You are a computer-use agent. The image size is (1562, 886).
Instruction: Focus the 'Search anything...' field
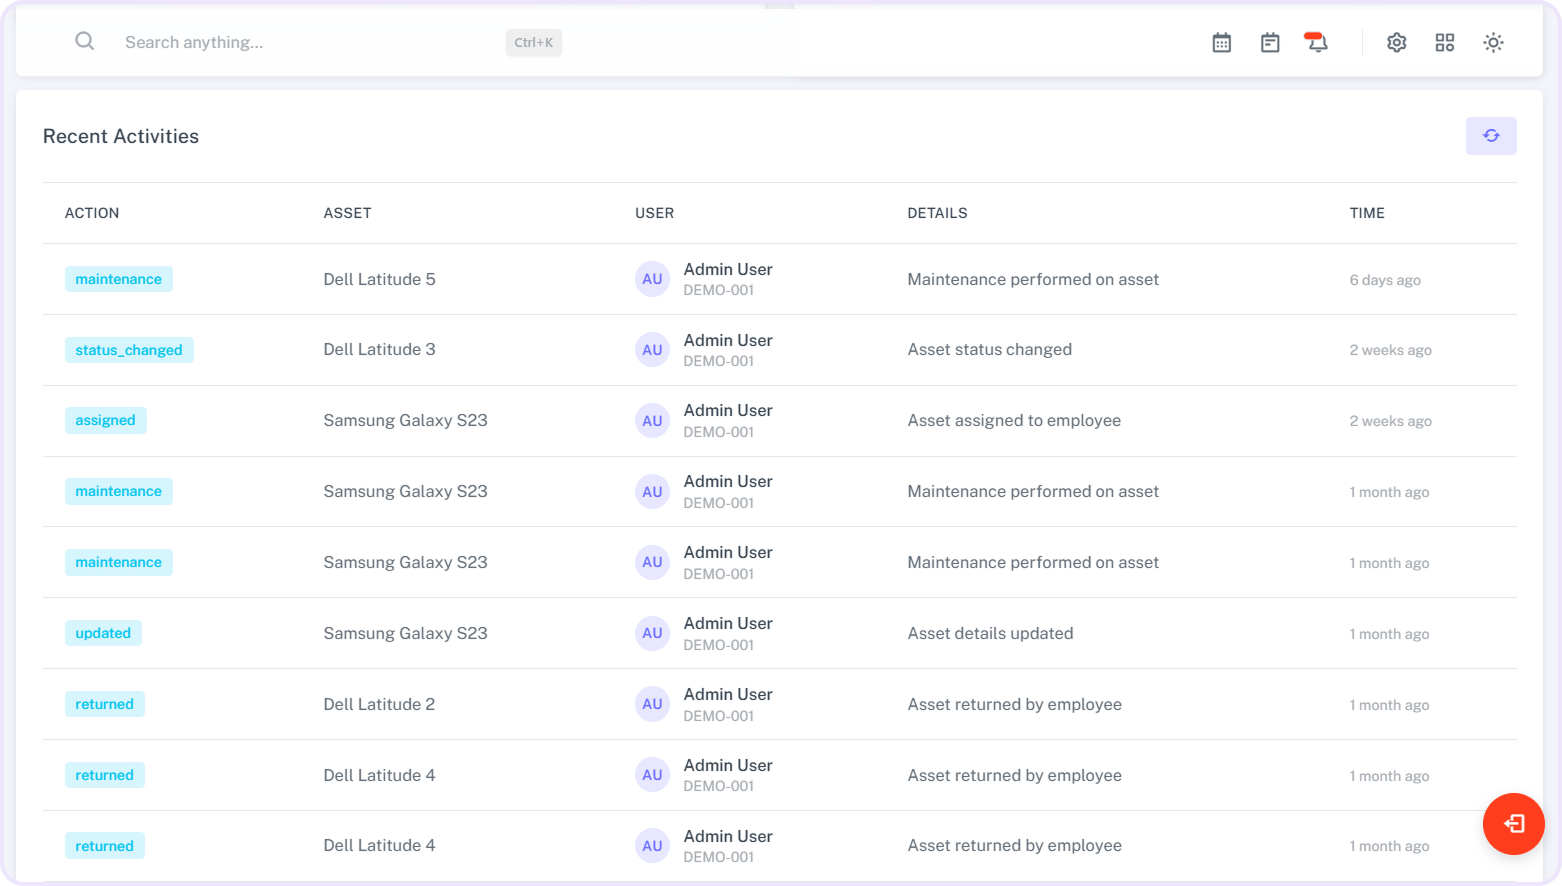tap(300, 42)
